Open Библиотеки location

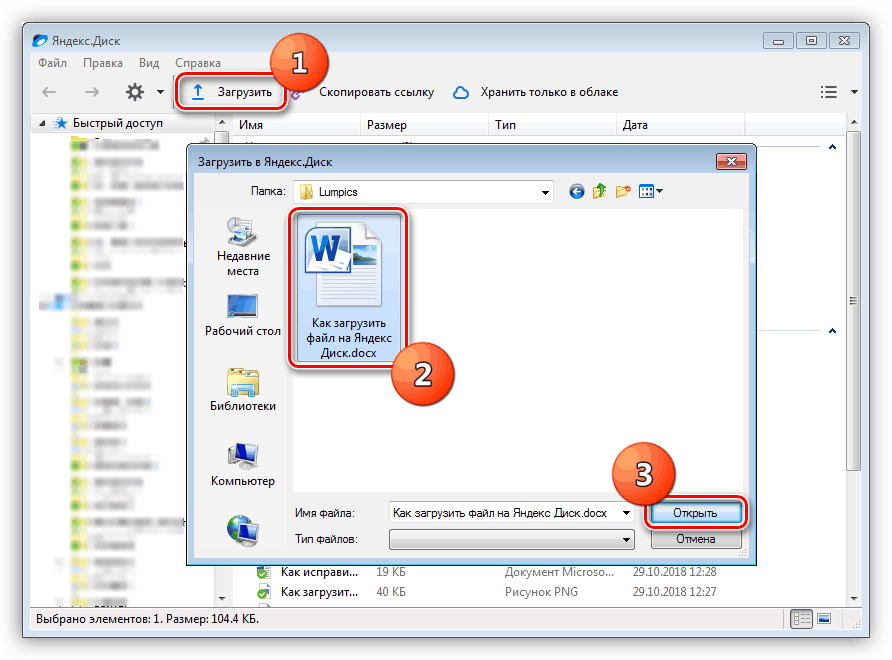[x=242, y=390]
